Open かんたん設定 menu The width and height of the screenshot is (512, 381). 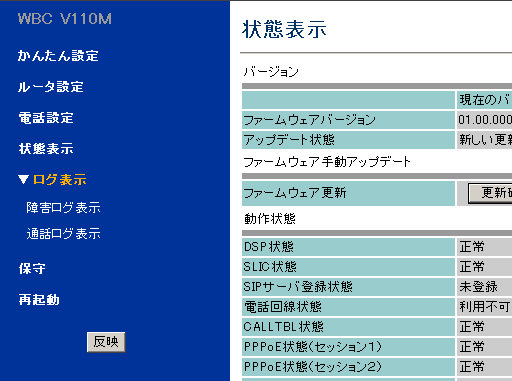click(x=58, y=56)
